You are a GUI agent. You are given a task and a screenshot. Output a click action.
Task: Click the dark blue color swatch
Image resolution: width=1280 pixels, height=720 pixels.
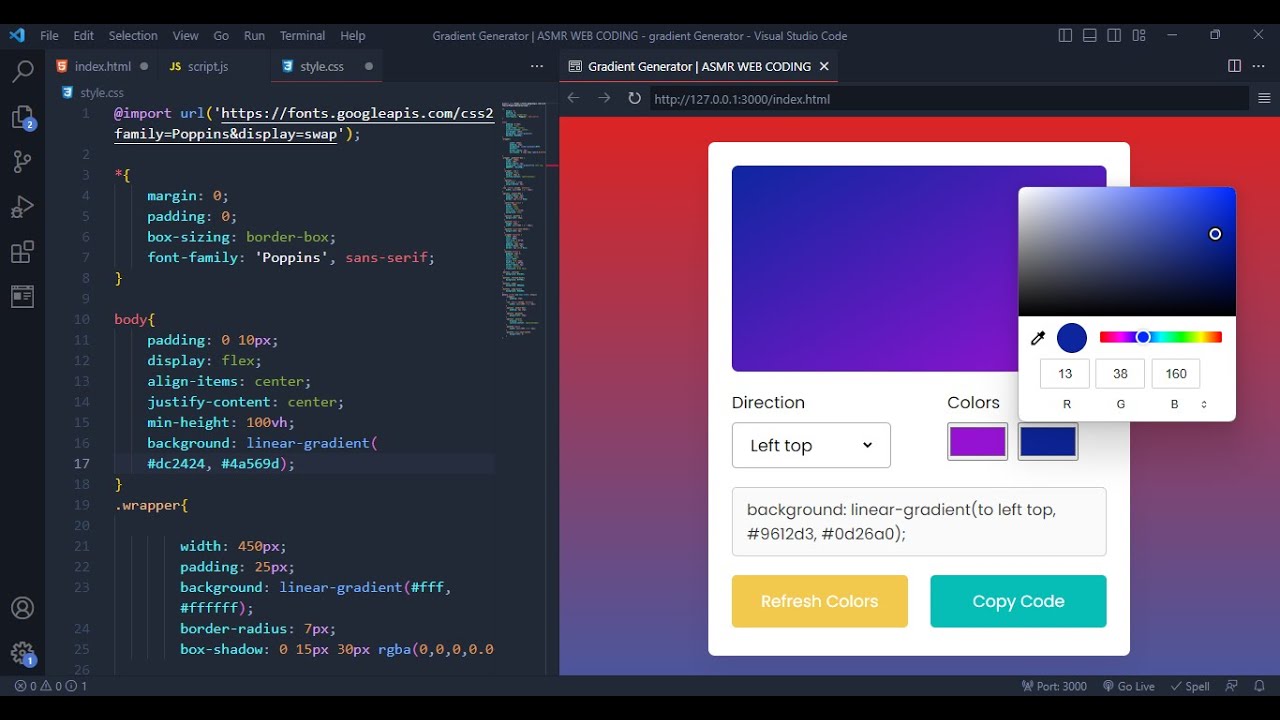(x=1048, y=442)
